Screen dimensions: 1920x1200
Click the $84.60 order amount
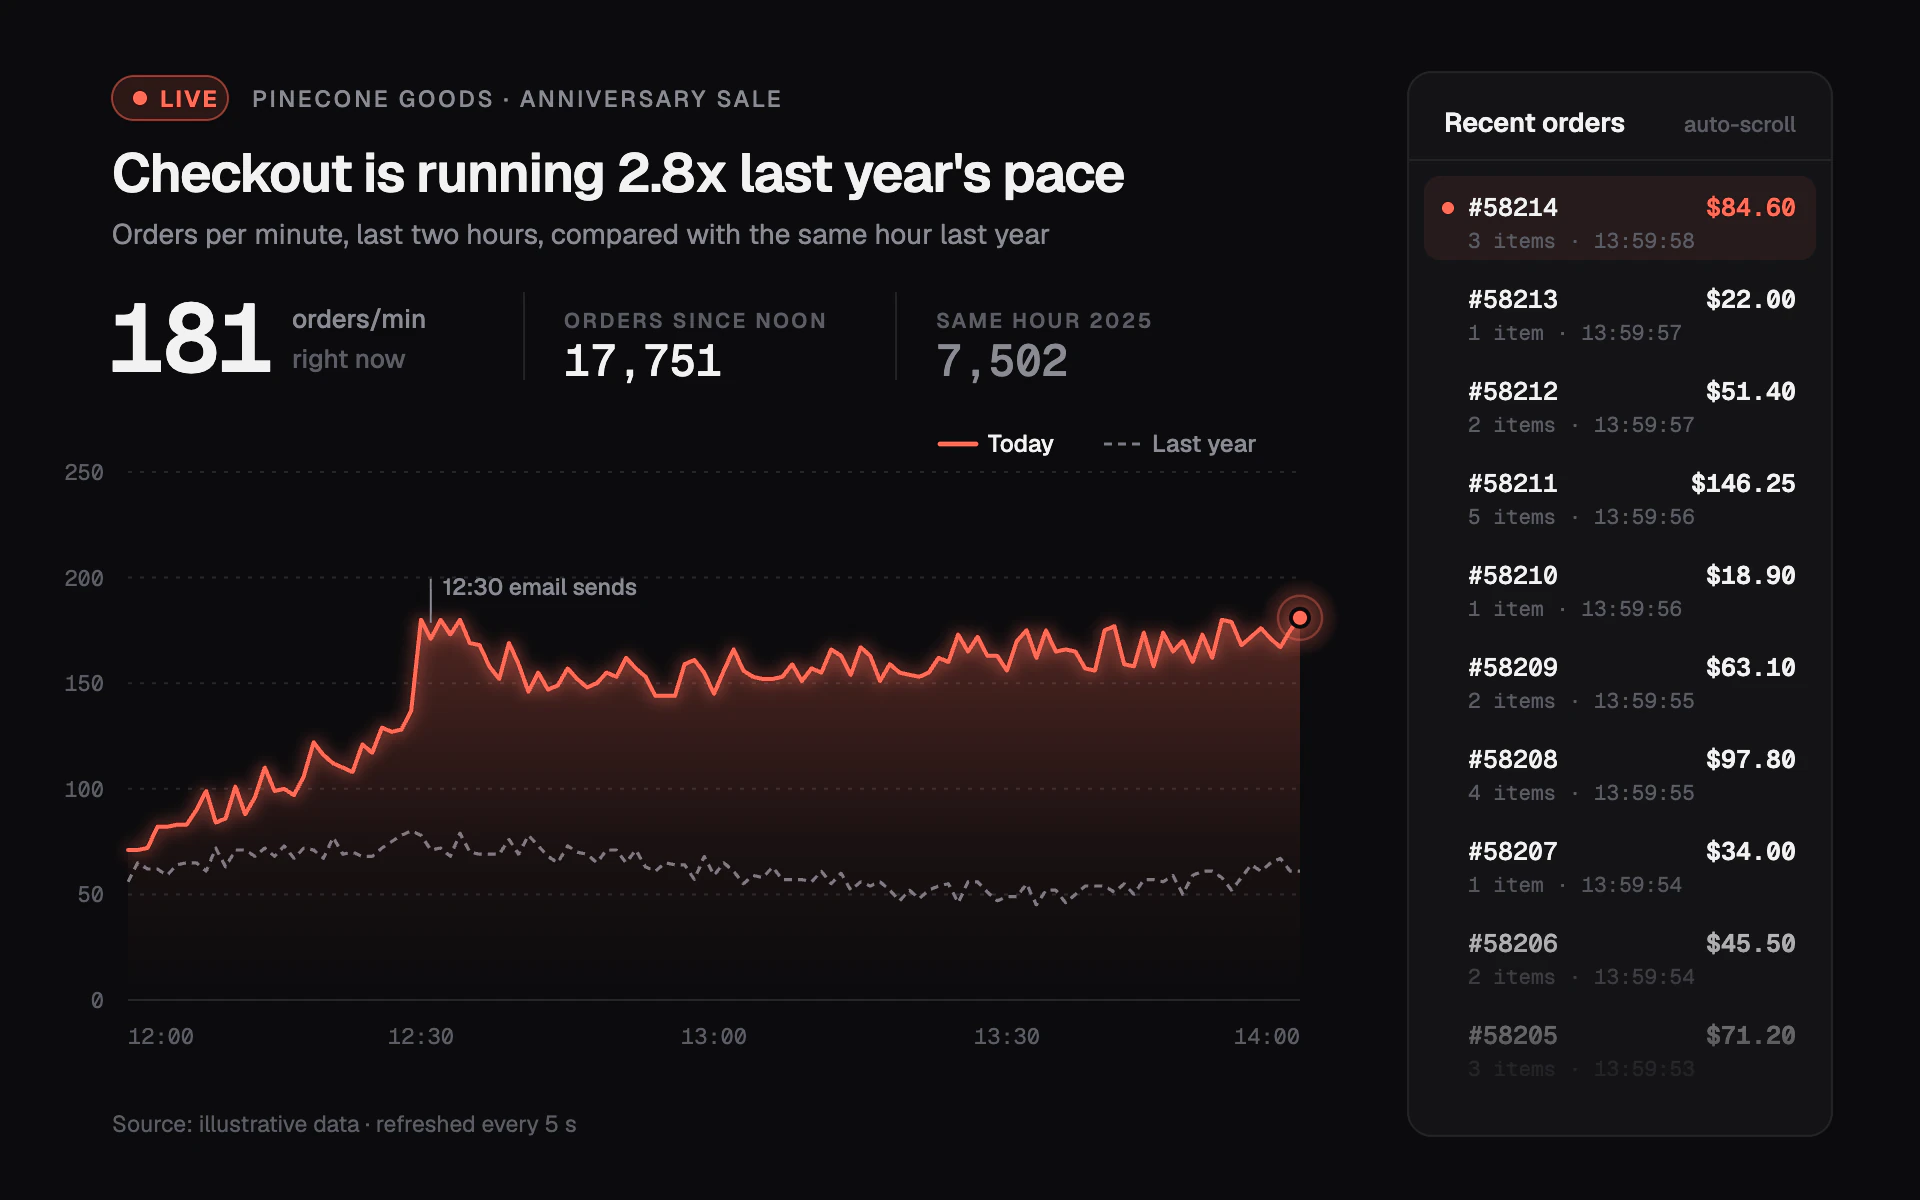click(1750, 207)
